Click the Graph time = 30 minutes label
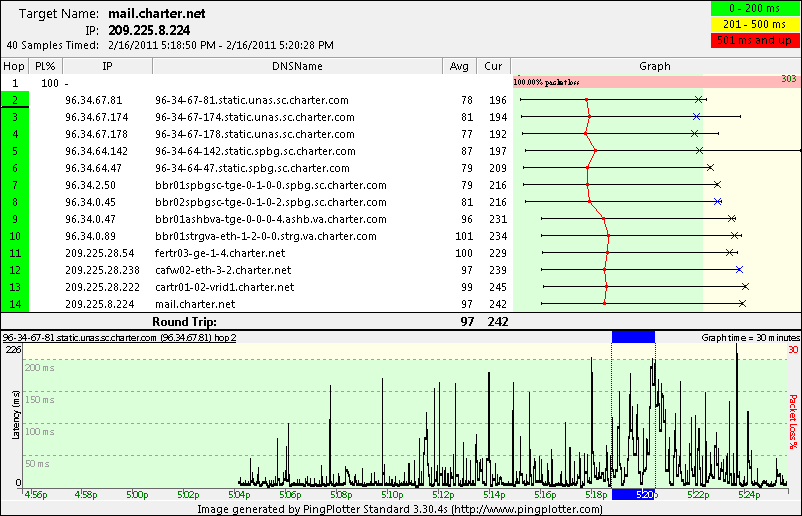The width and height of the screenshot is (802, 516). click(x=743, y=338)
